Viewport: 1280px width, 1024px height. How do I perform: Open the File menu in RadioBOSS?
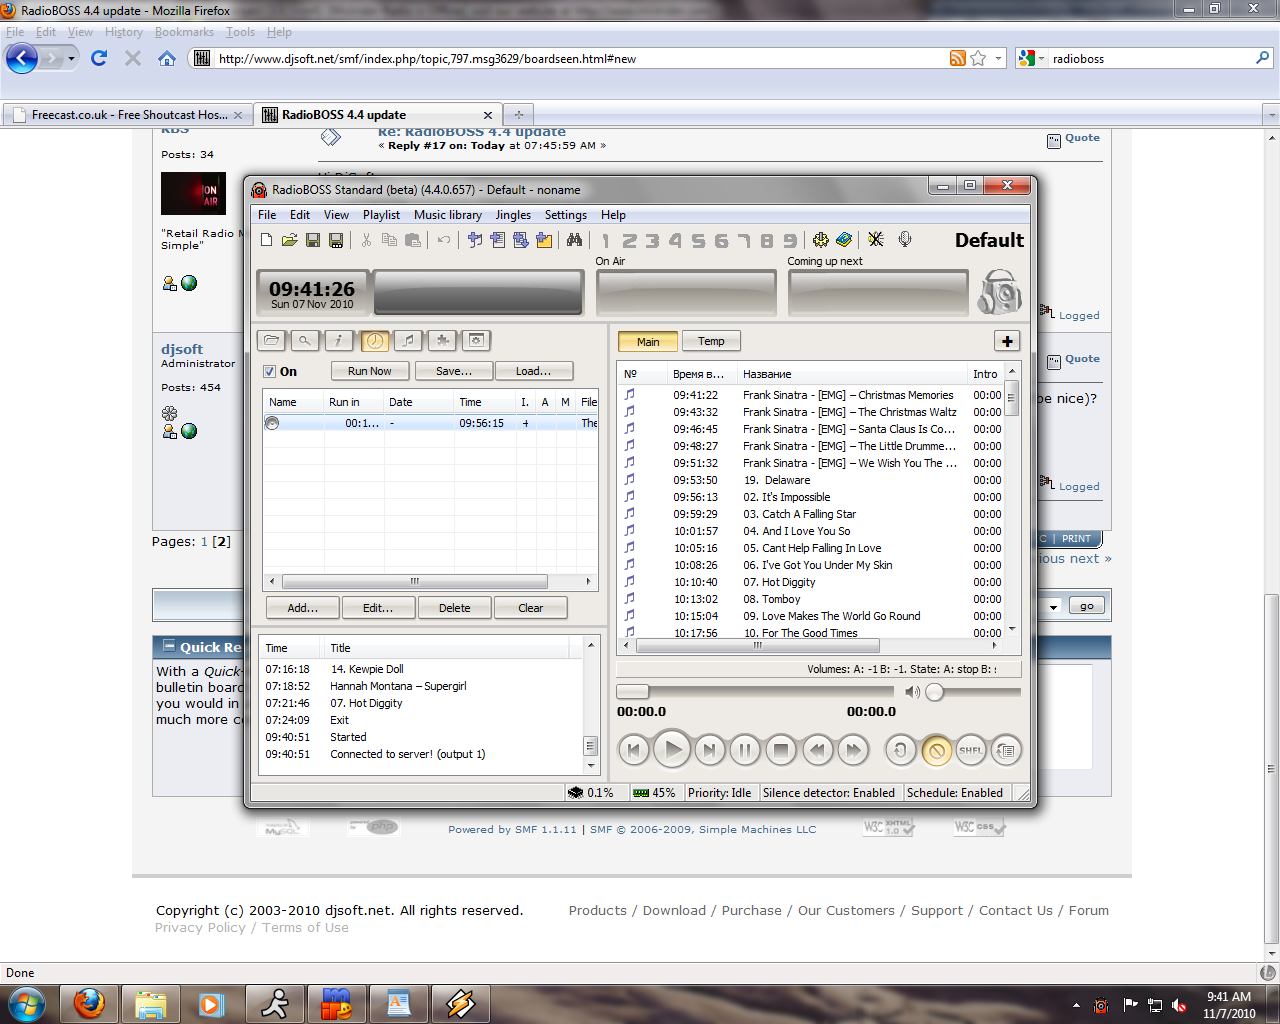click(x=267, y=215)
